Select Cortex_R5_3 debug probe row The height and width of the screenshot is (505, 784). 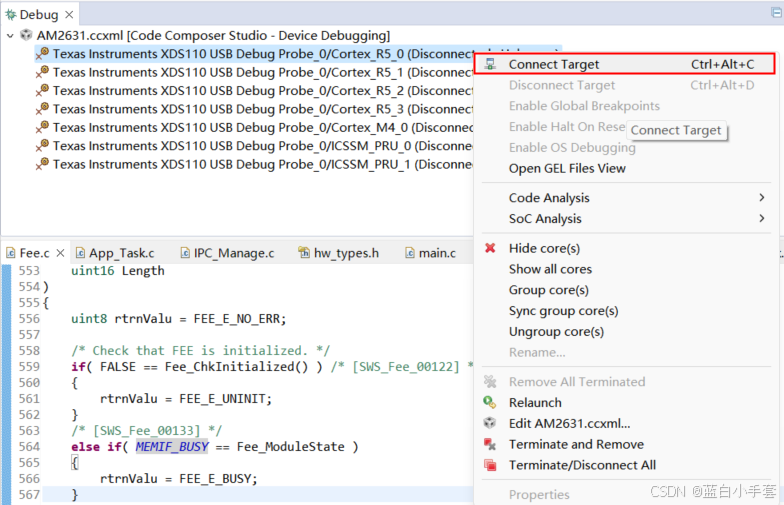click(x=255, y=109)
